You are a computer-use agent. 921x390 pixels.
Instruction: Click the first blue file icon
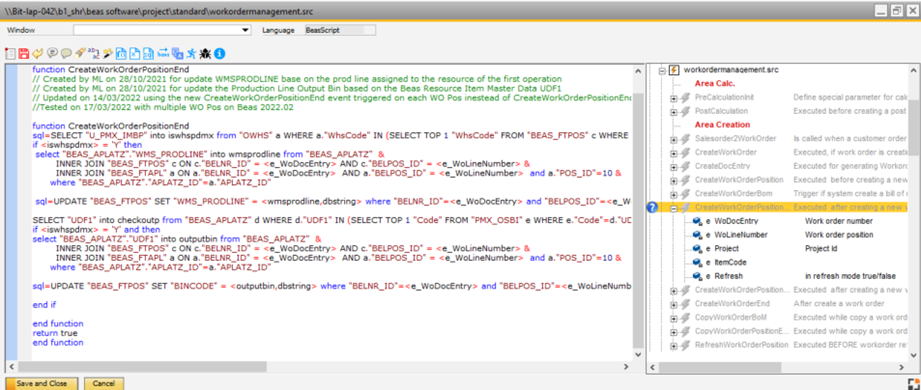[121, 54]
